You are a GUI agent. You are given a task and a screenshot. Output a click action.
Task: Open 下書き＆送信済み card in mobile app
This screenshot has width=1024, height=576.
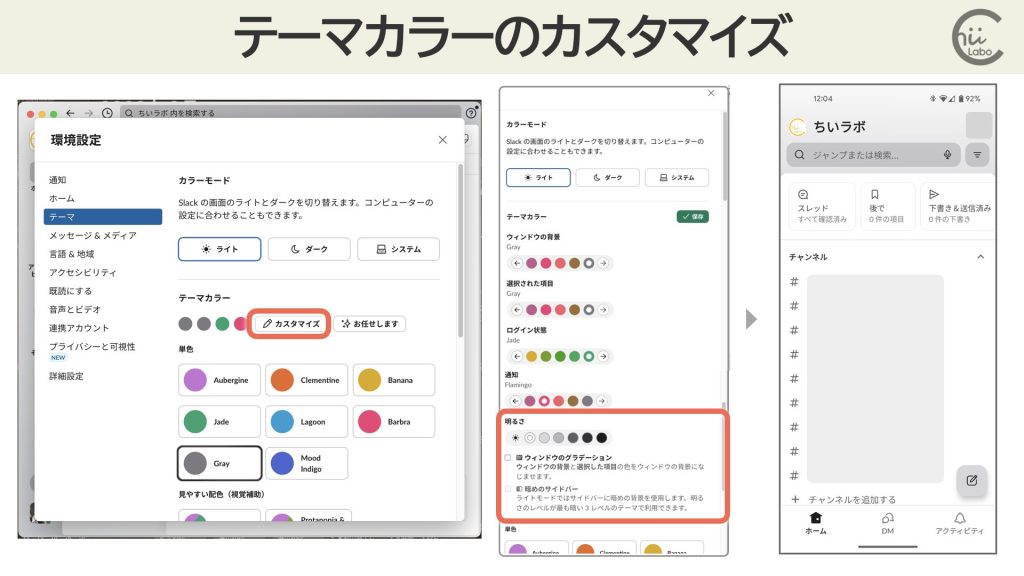pyautogui.click(x=959, y=206)
